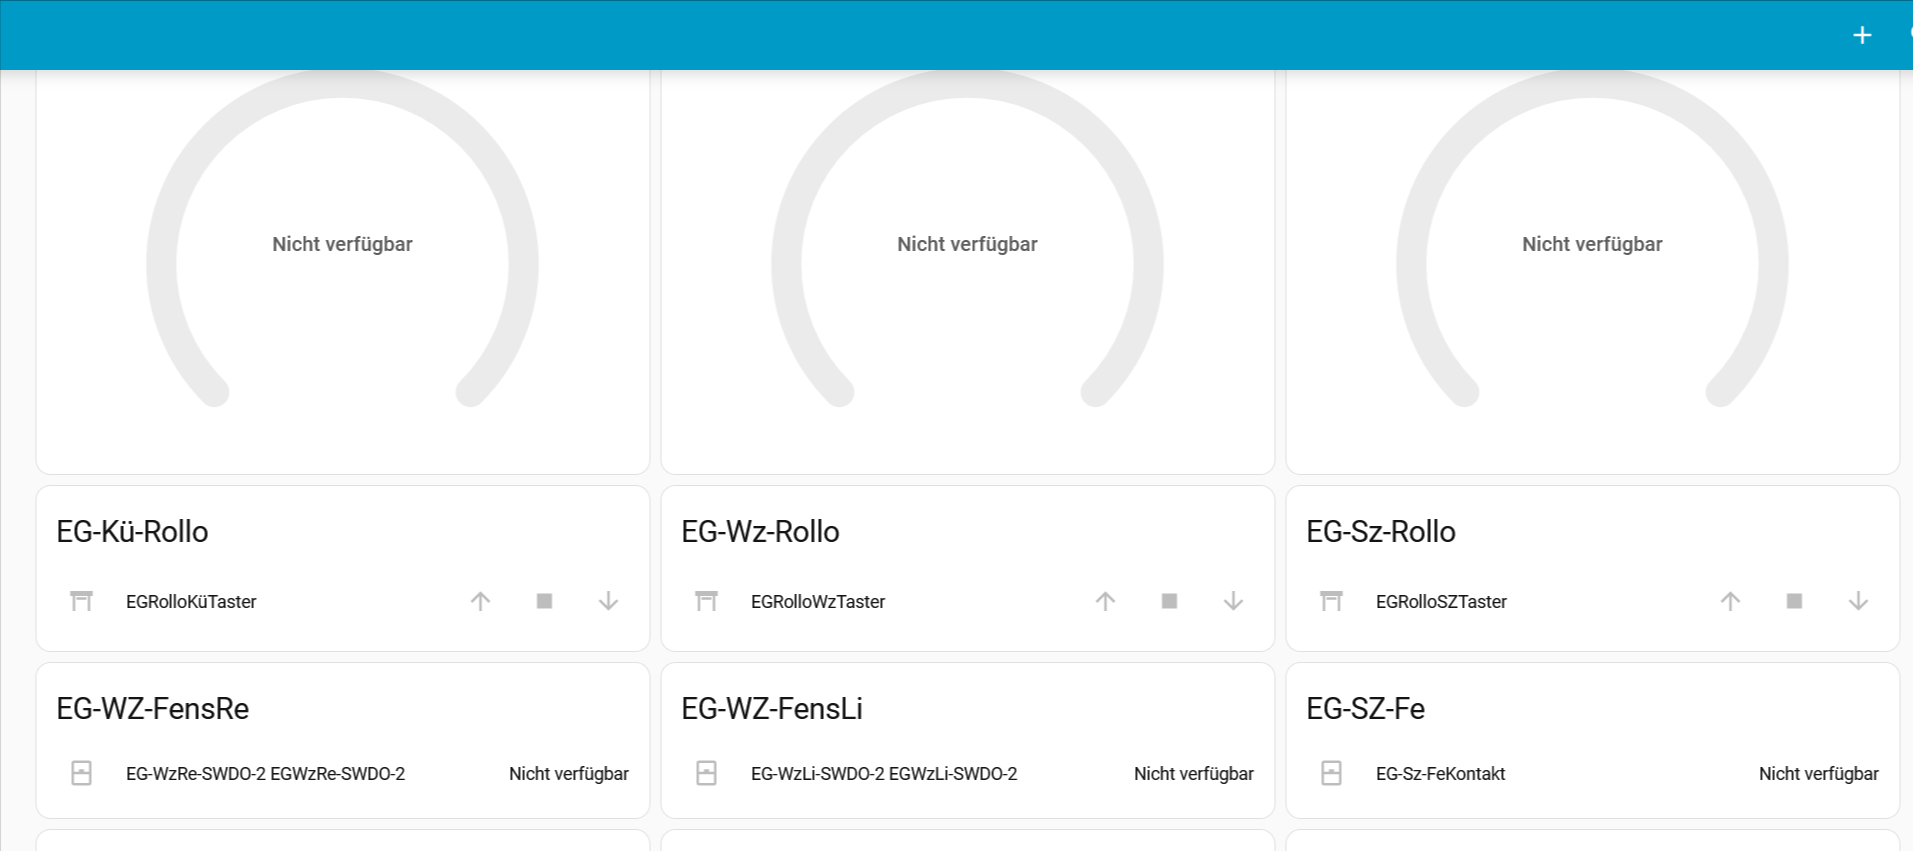Screen dimensions: 1913x851
Task: Stop the EGRolloKüTaster blind movement
Action: pyautogui.click(x=544, y=601)
